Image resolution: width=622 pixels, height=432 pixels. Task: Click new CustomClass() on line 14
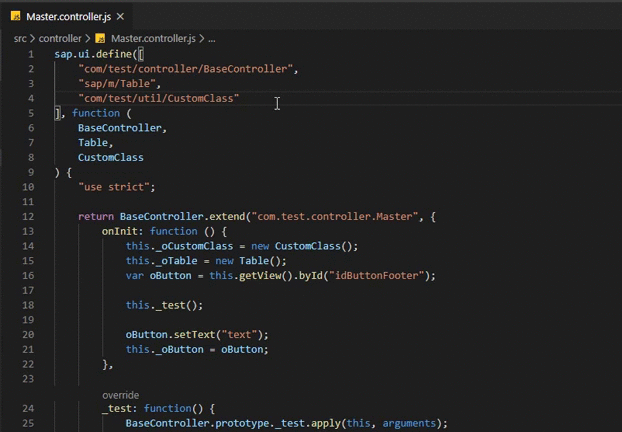coord(304,246)
